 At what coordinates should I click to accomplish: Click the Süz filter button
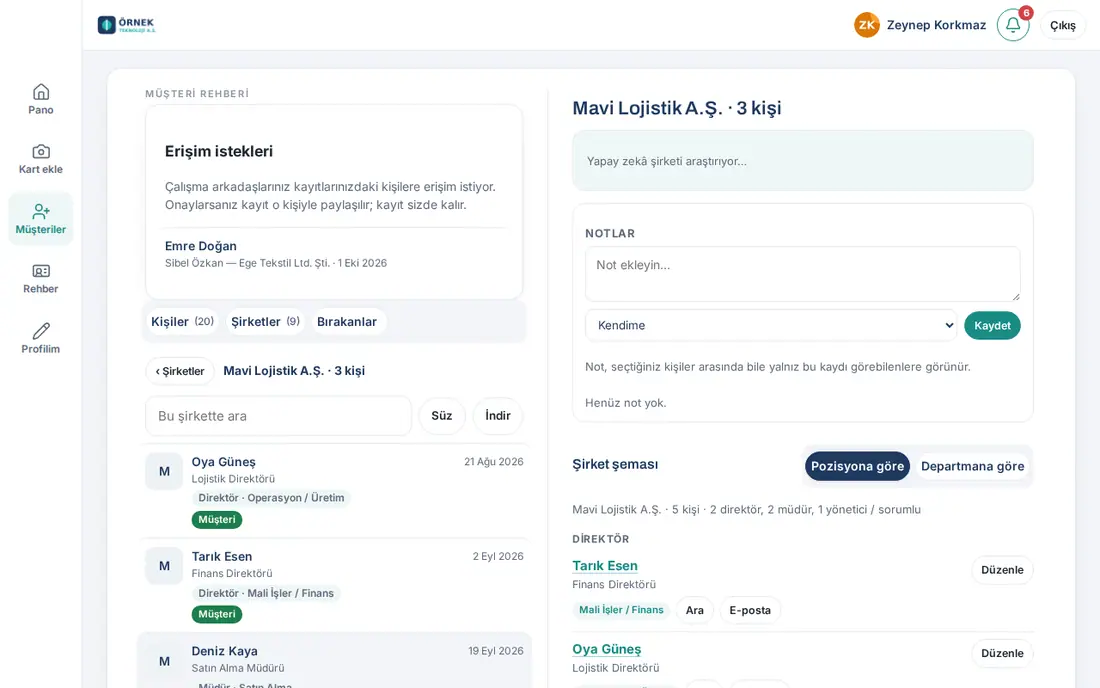click(442, 416)
